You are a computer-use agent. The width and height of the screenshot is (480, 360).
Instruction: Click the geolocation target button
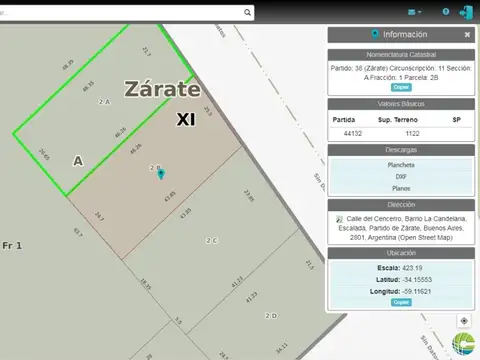pyautogui.click(x=464, y=321)
